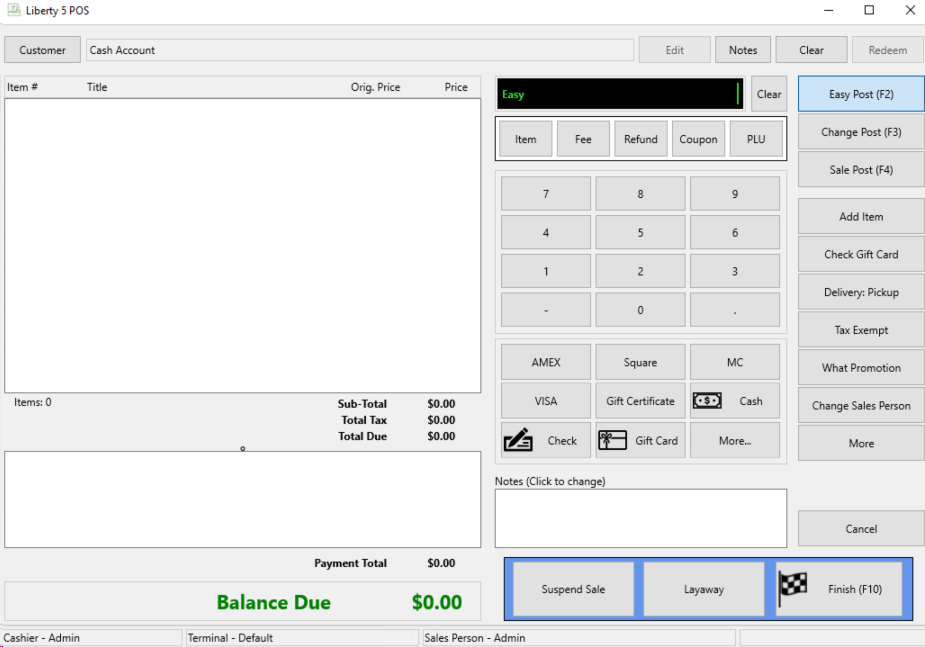Tap keypad digit 5

click(x=640, y=232)
